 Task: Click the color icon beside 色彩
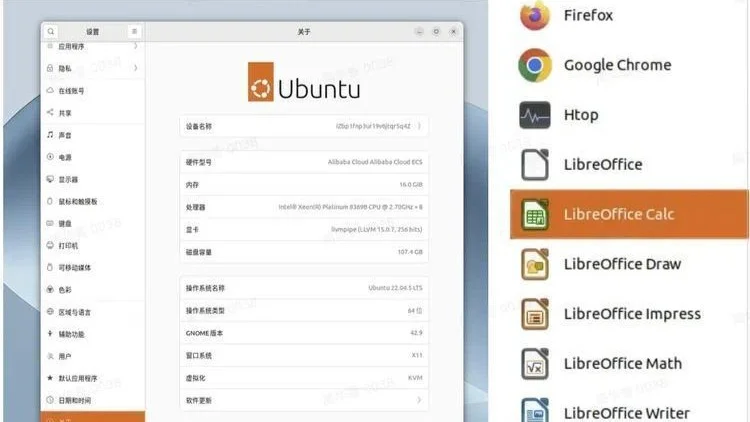click(50, 289)
